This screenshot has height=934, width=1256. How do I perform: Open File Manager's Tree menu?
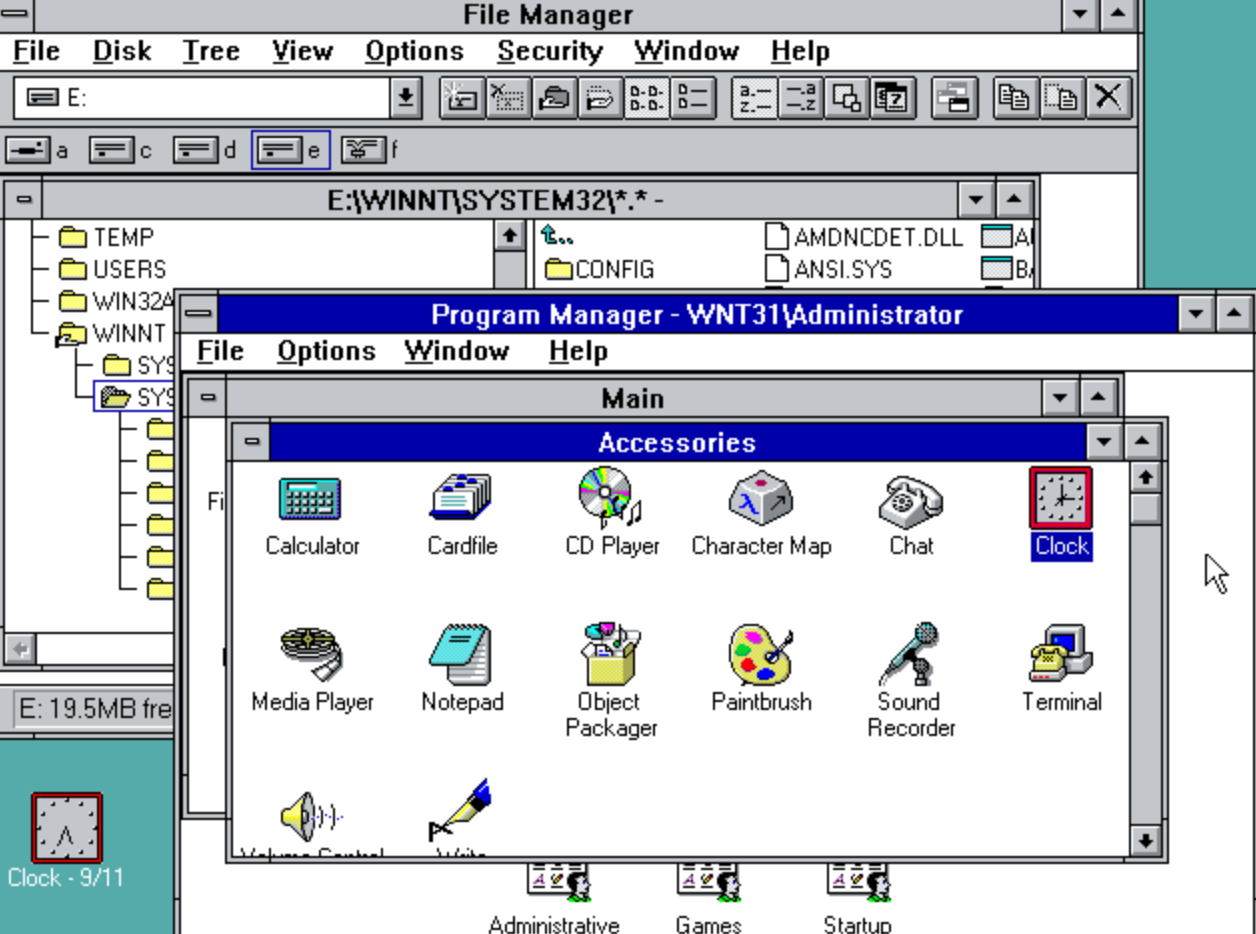pyautogui.click(x=211, y=51)
